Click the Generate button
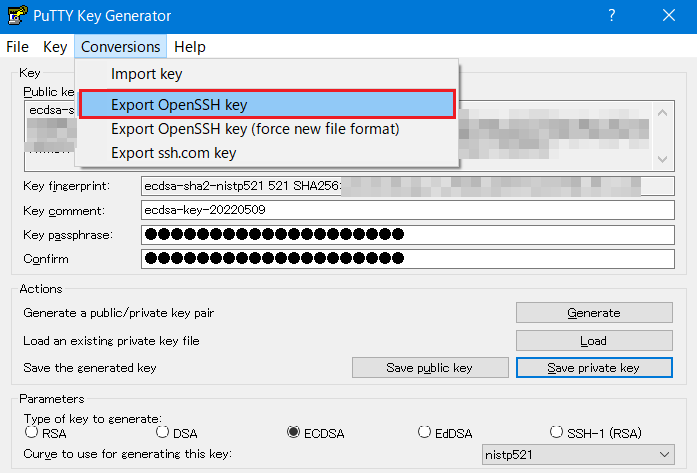Image resolution: width=697 pixels, height=473 pixels. 593,313
